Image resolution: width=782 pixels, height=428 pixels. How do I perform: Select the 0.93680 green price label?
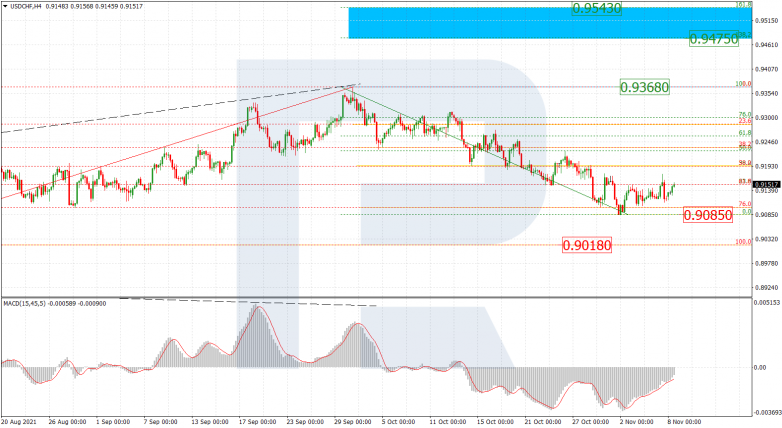[x=644, y=87]
